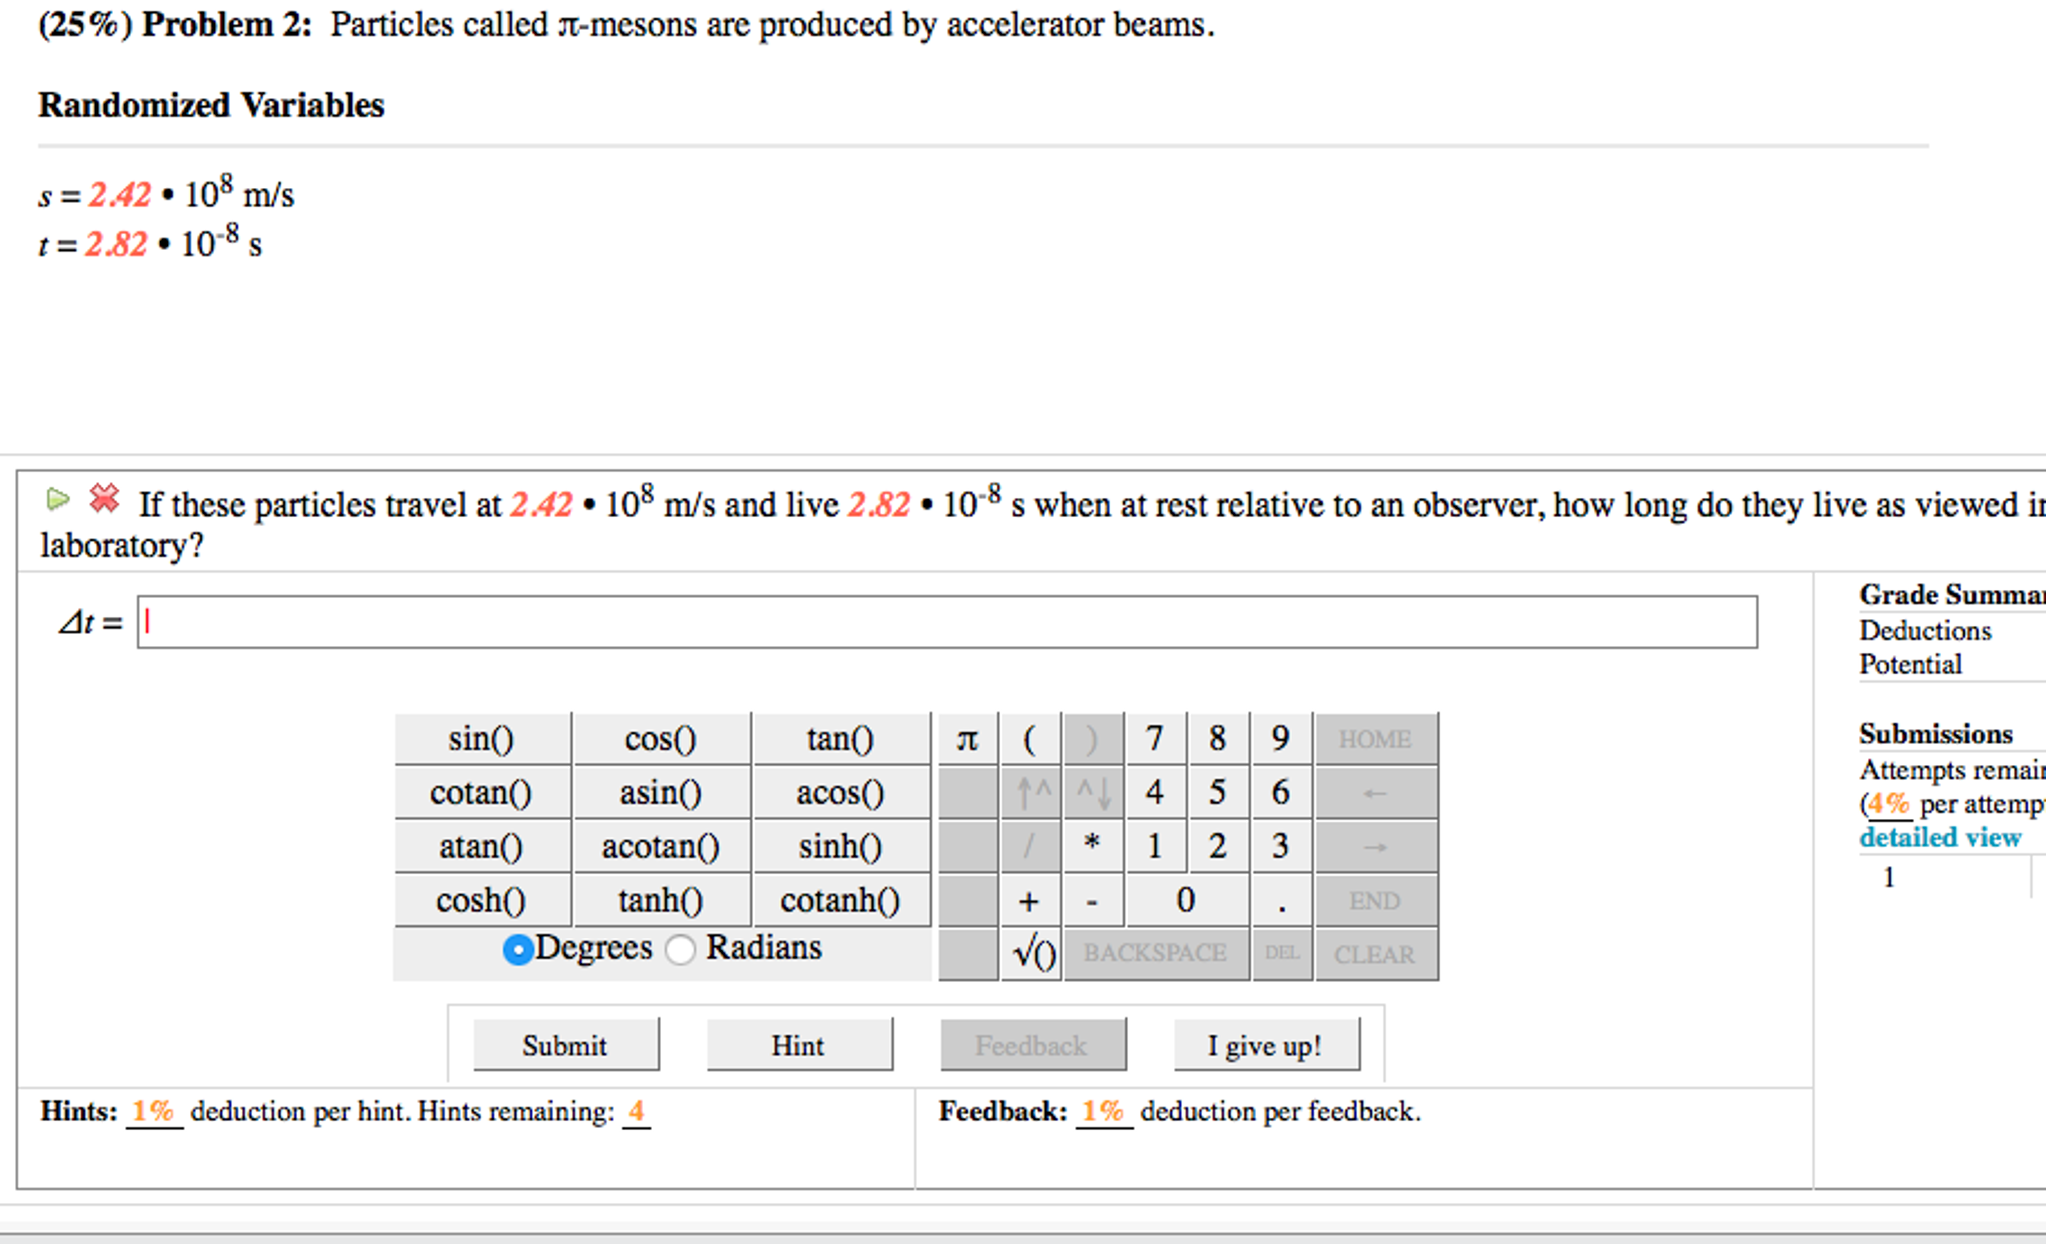Image resolution: width=2046 pixels, height=1244 pixels.
Task: Click the Submit button
Action: point(565,1045)
